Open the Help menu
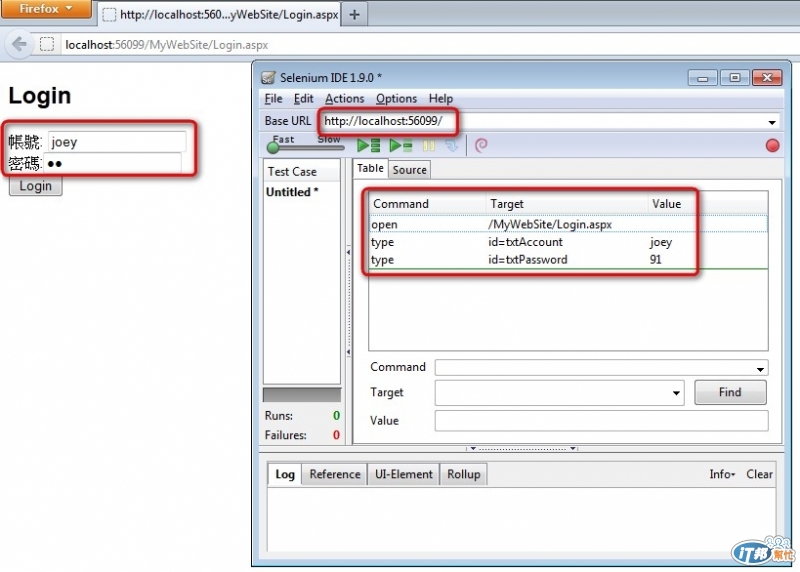 tap(441, 98)
